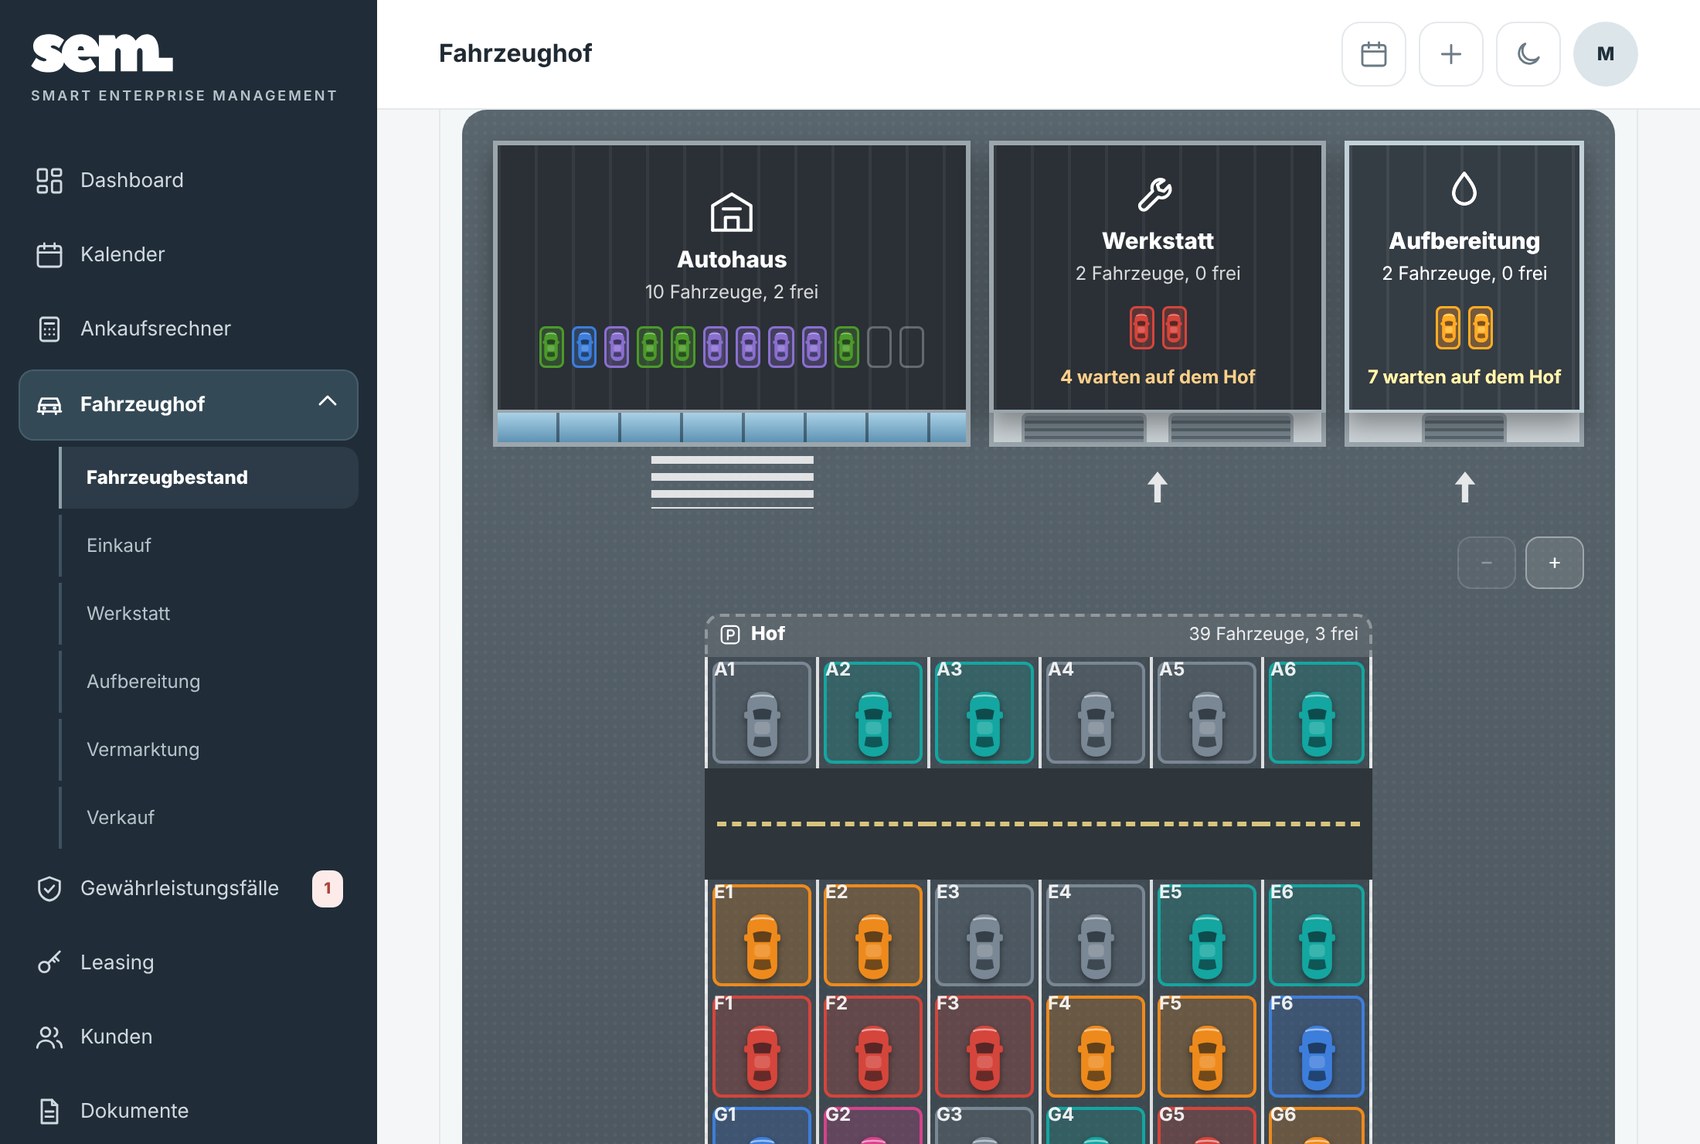Open the calendar icon in the header
Image resolution: width=1700 pixels, height=1144 pixels.
1373,54
